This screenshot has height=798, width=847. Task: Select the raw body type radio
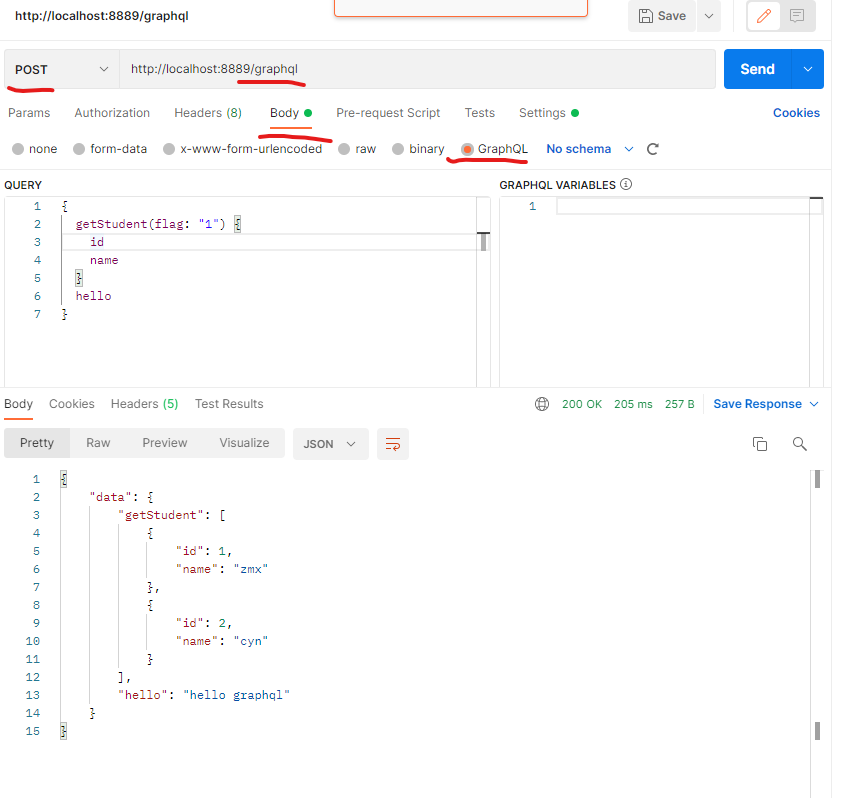coord(345,149)
